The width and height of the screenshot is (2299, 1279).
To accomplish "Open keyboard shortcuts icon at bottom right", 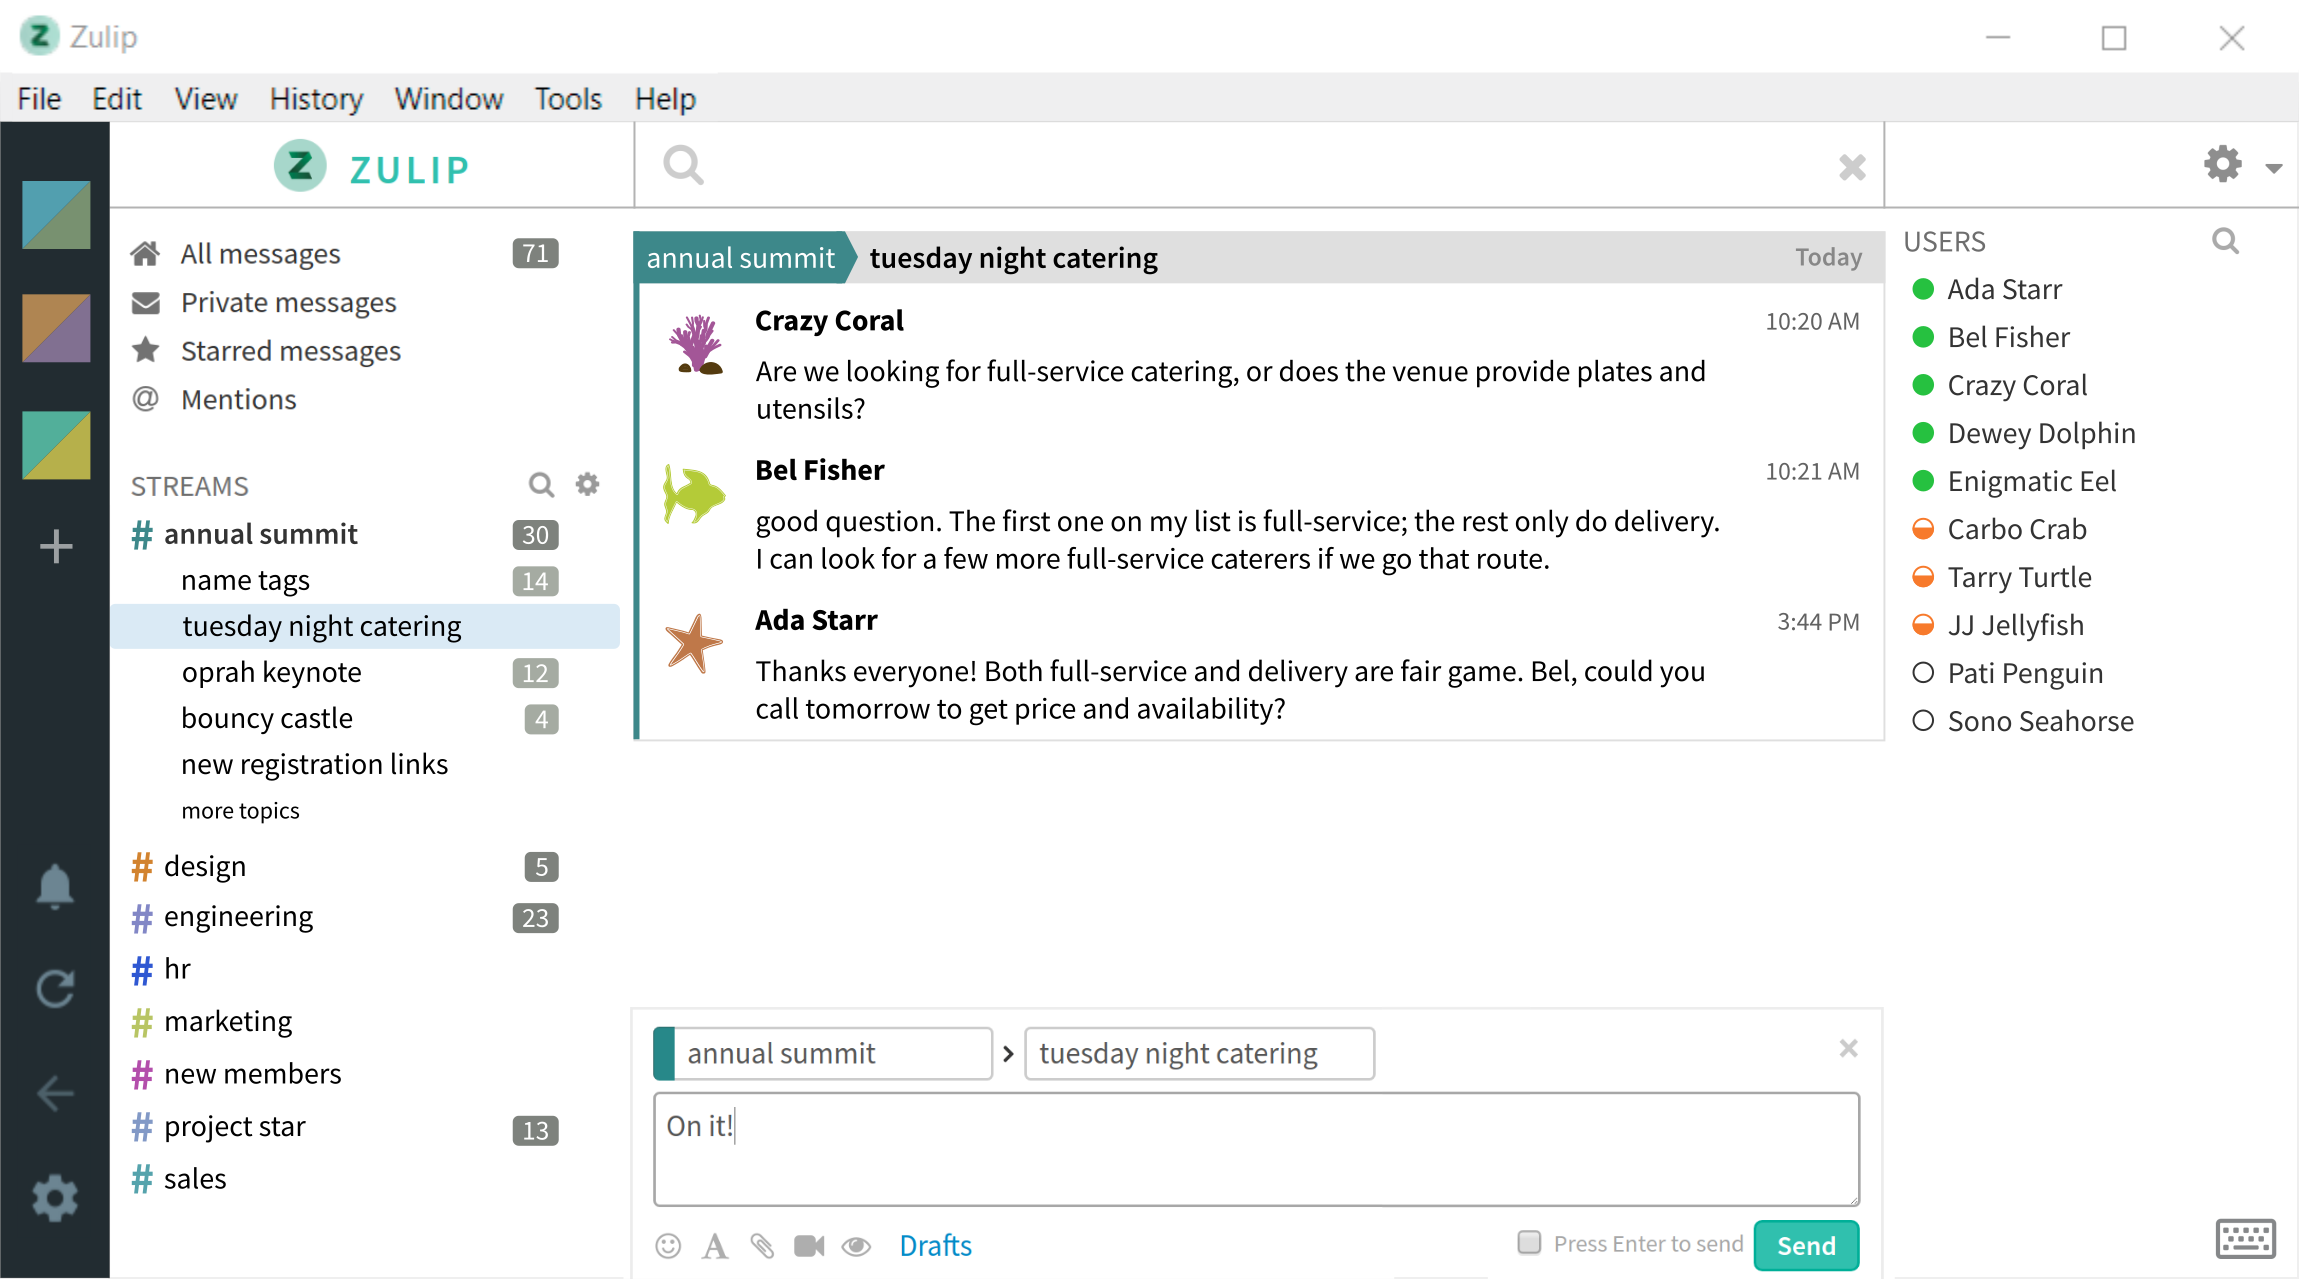I will pos(2245,1239).
